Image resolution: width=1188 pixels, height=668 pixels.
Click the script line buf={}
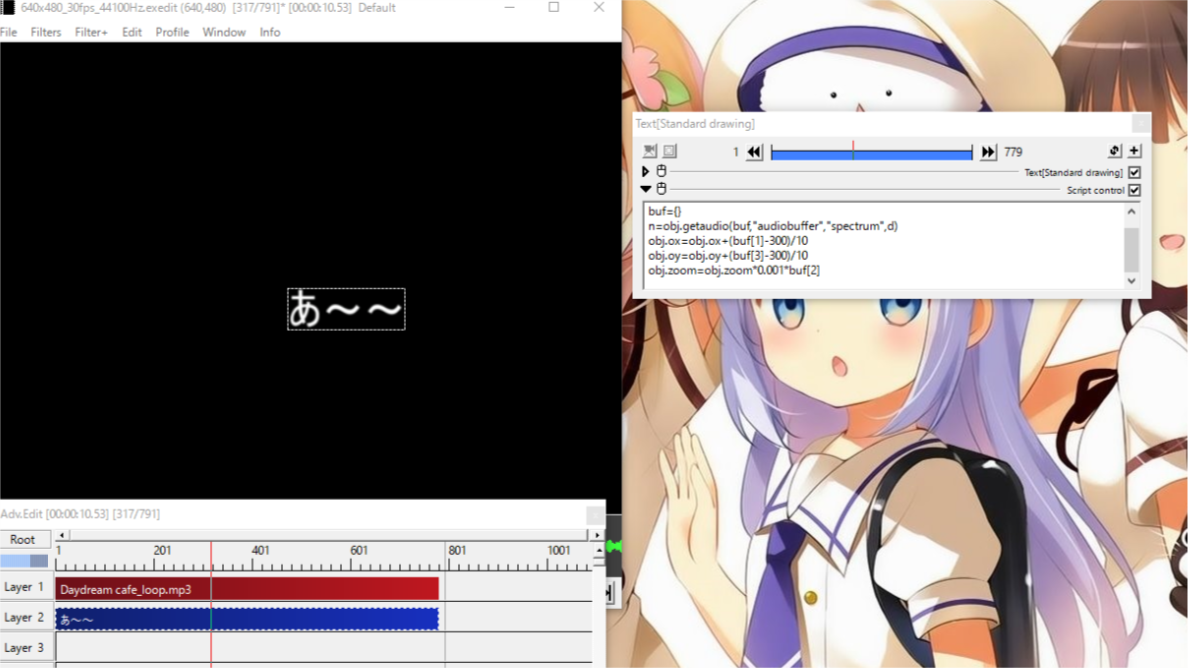(664, 211)
